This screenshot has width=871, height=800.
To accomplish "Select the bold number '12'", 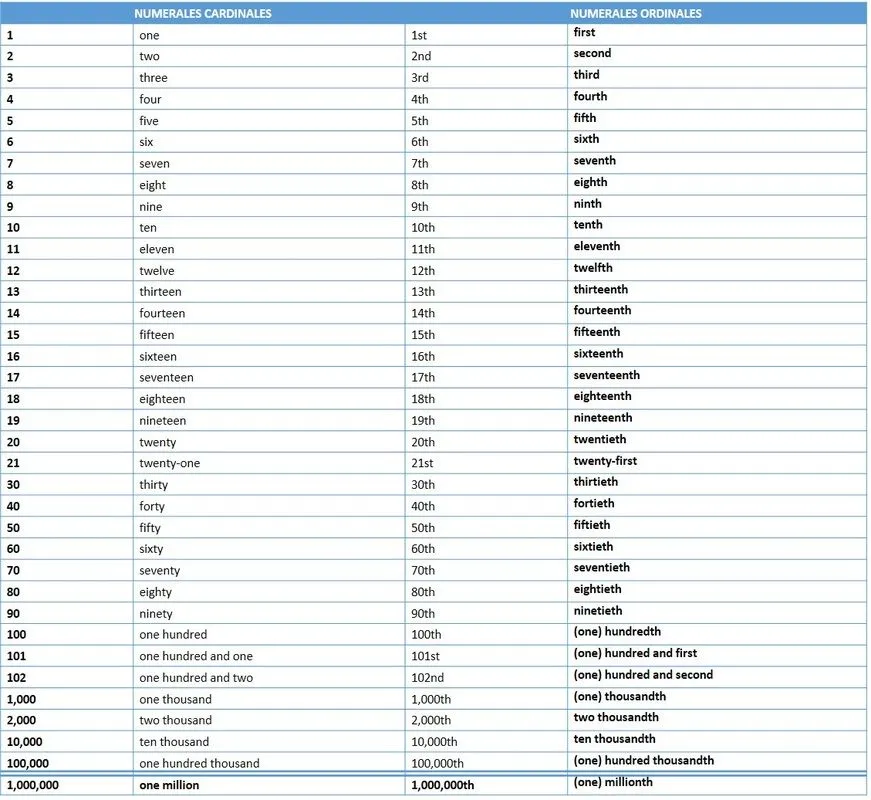I will click(13, 271).
